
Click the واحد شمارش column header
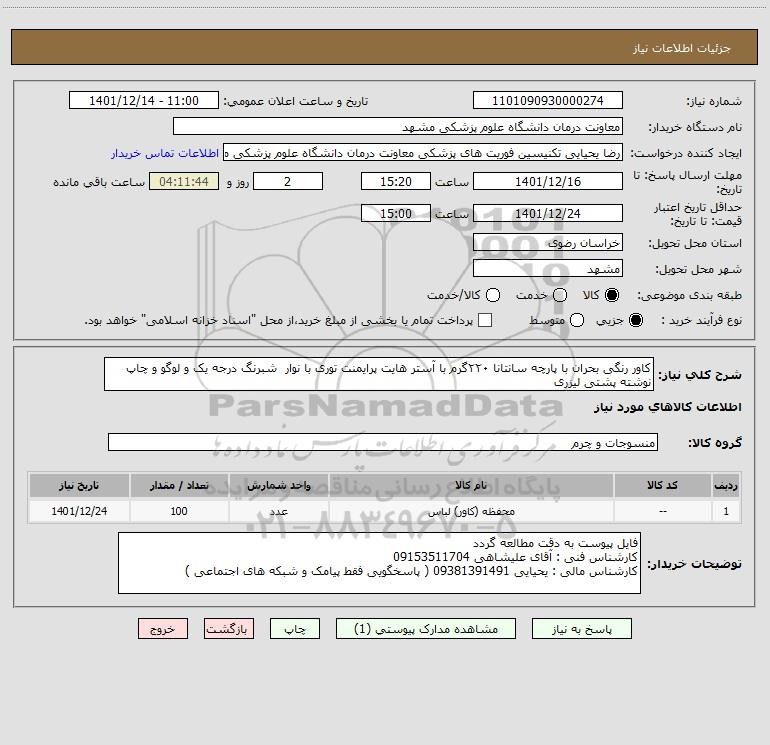coord(278,485)
